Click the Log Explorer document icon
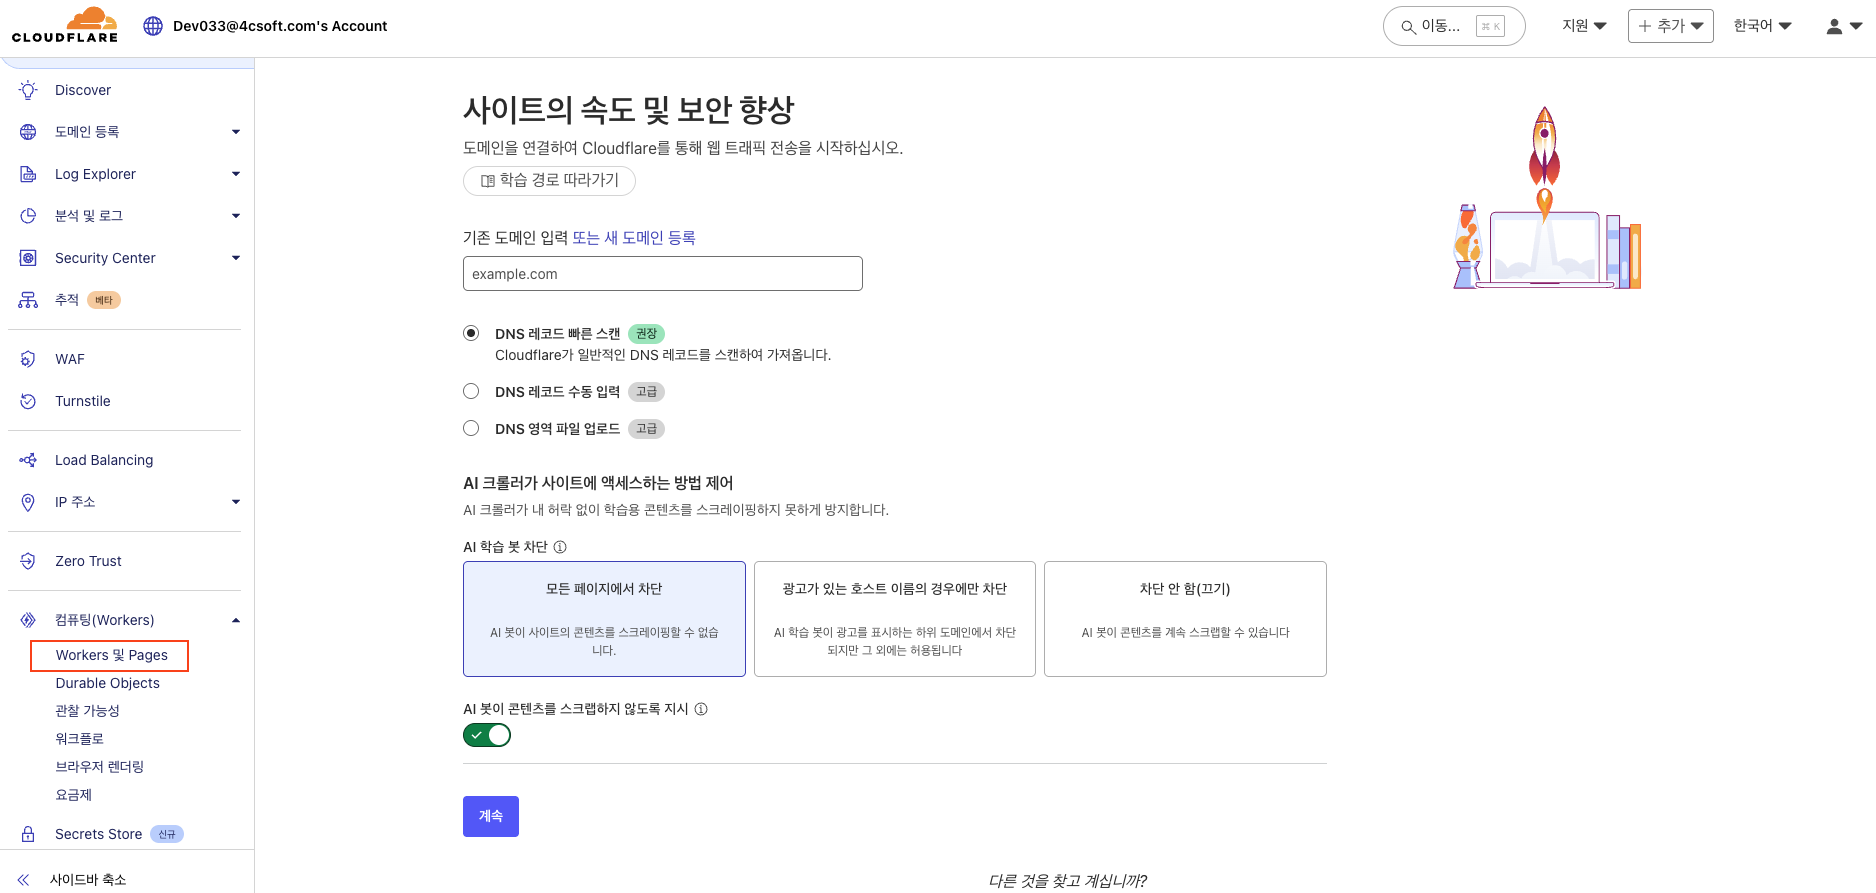This screenshot has height=893, width=1876. pos(28,174)
